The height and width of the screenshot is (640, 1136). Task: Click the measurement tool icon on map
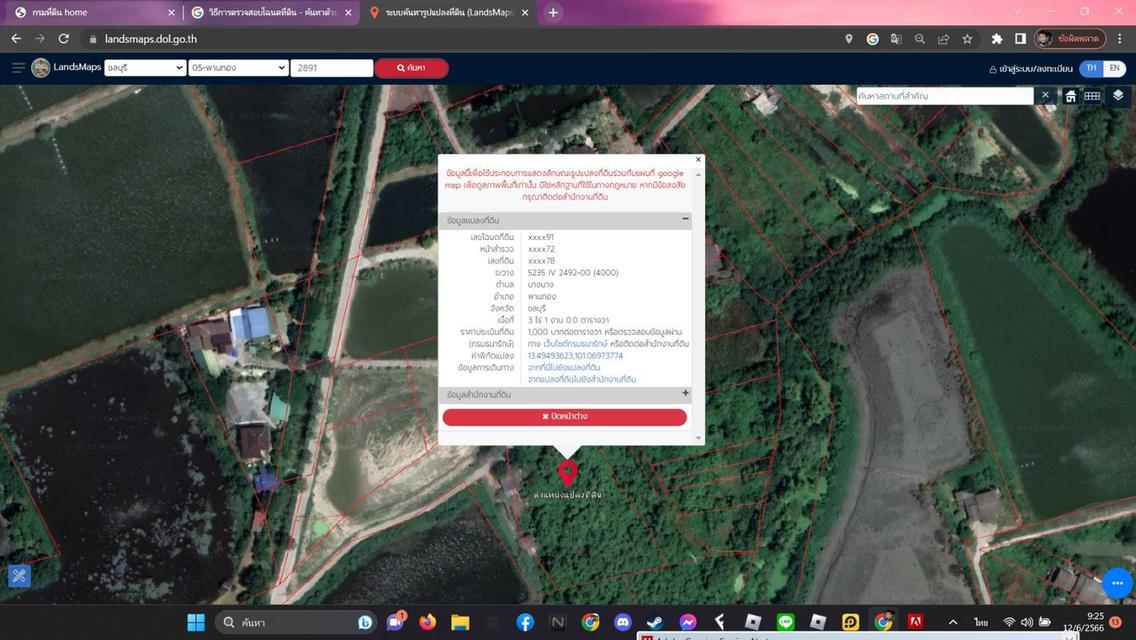point(19,575)
